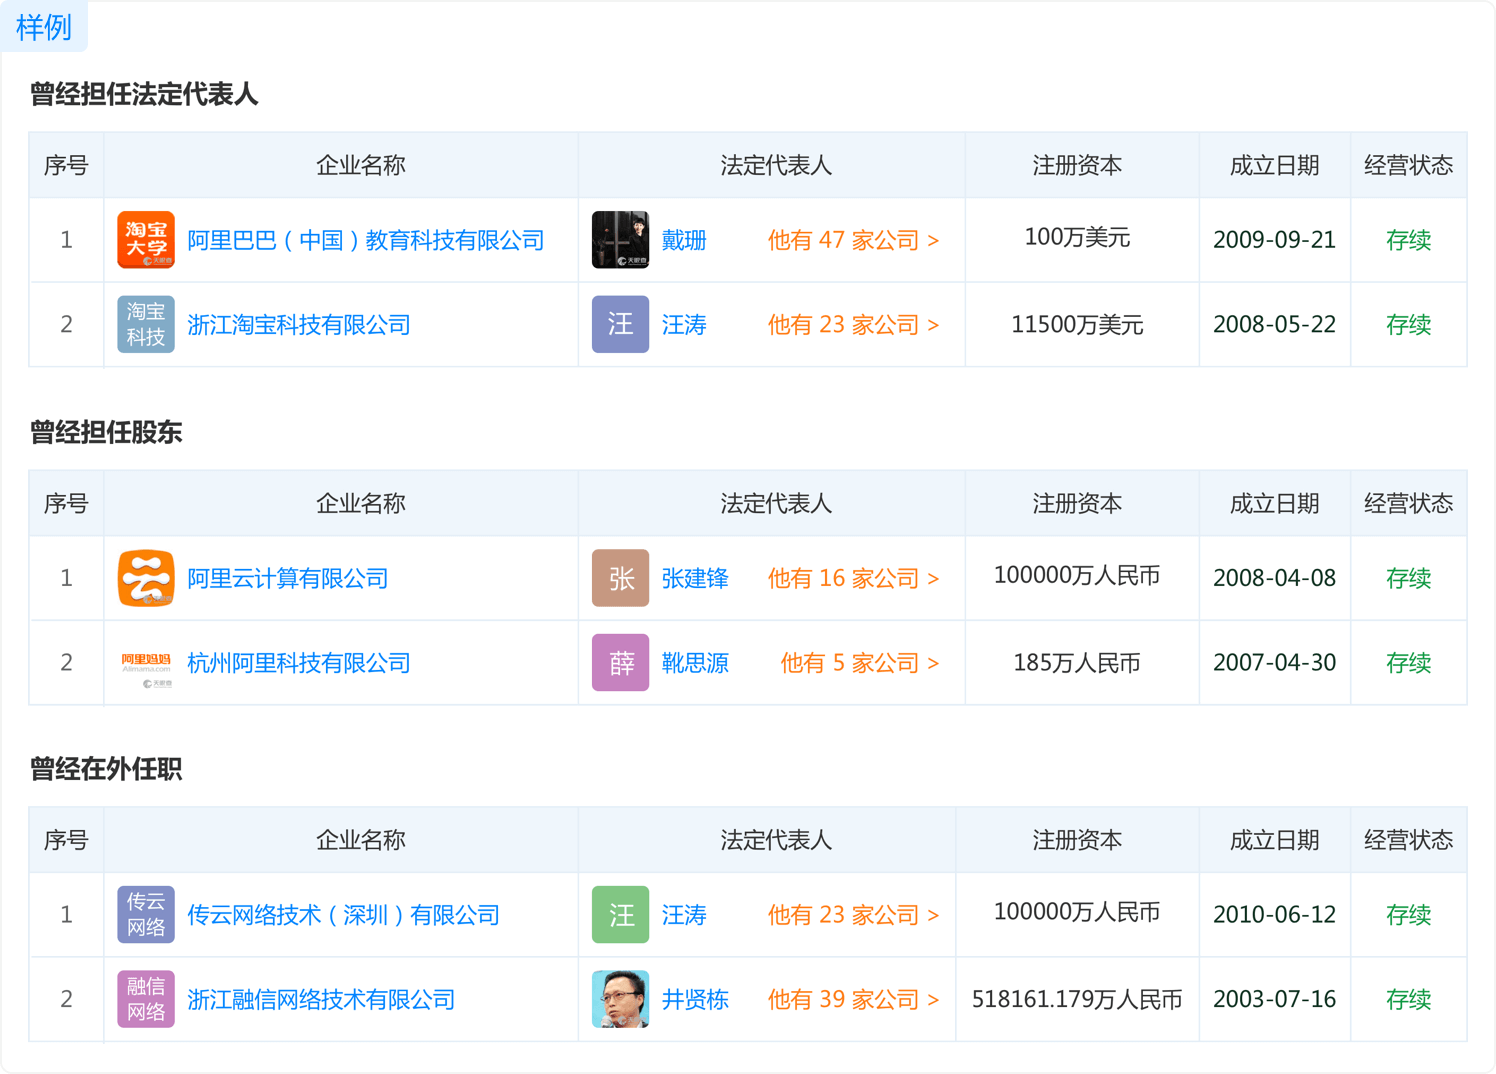1496x1074 pixels.
Task: Expand 张建锋's 16 companies list
Action: coord(852,578)
